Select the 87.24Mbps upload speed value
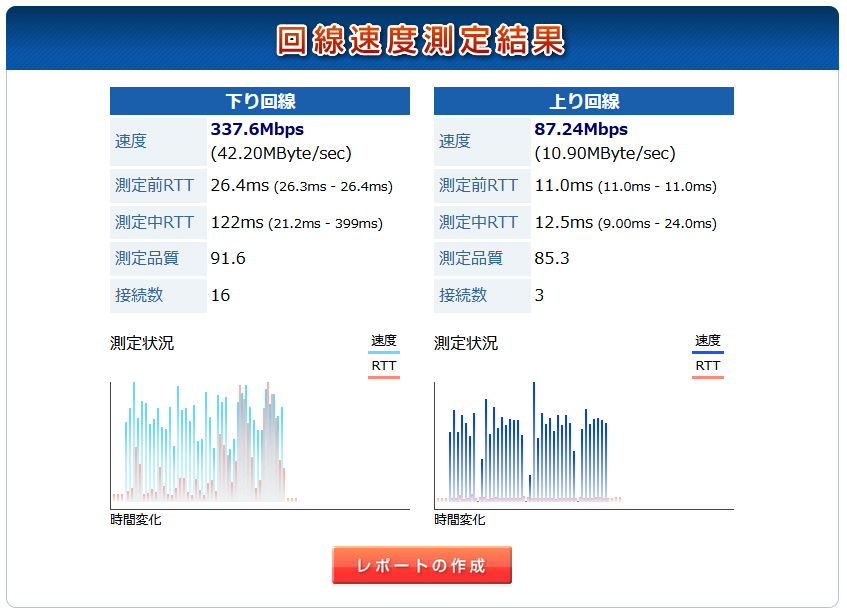 coord(581,129)
